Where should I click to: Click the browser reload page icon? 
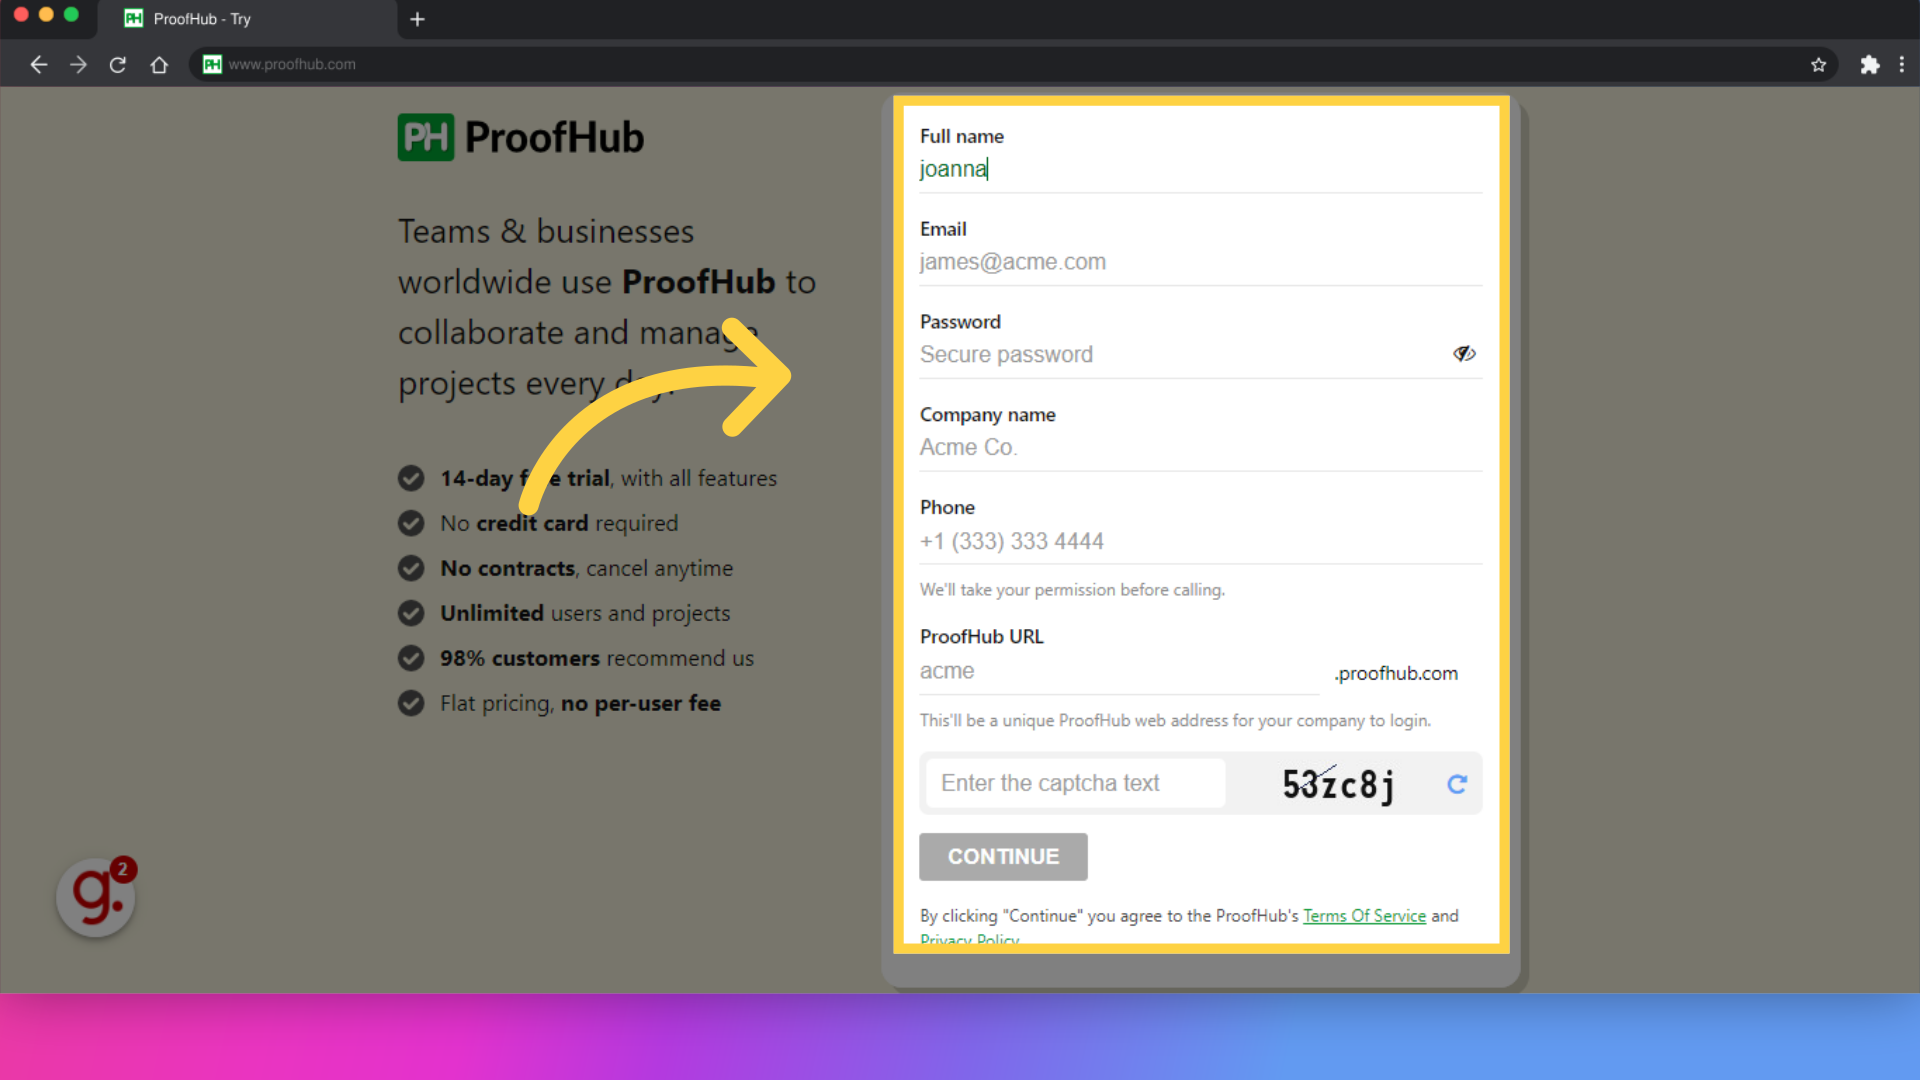[x=117, y=63]
